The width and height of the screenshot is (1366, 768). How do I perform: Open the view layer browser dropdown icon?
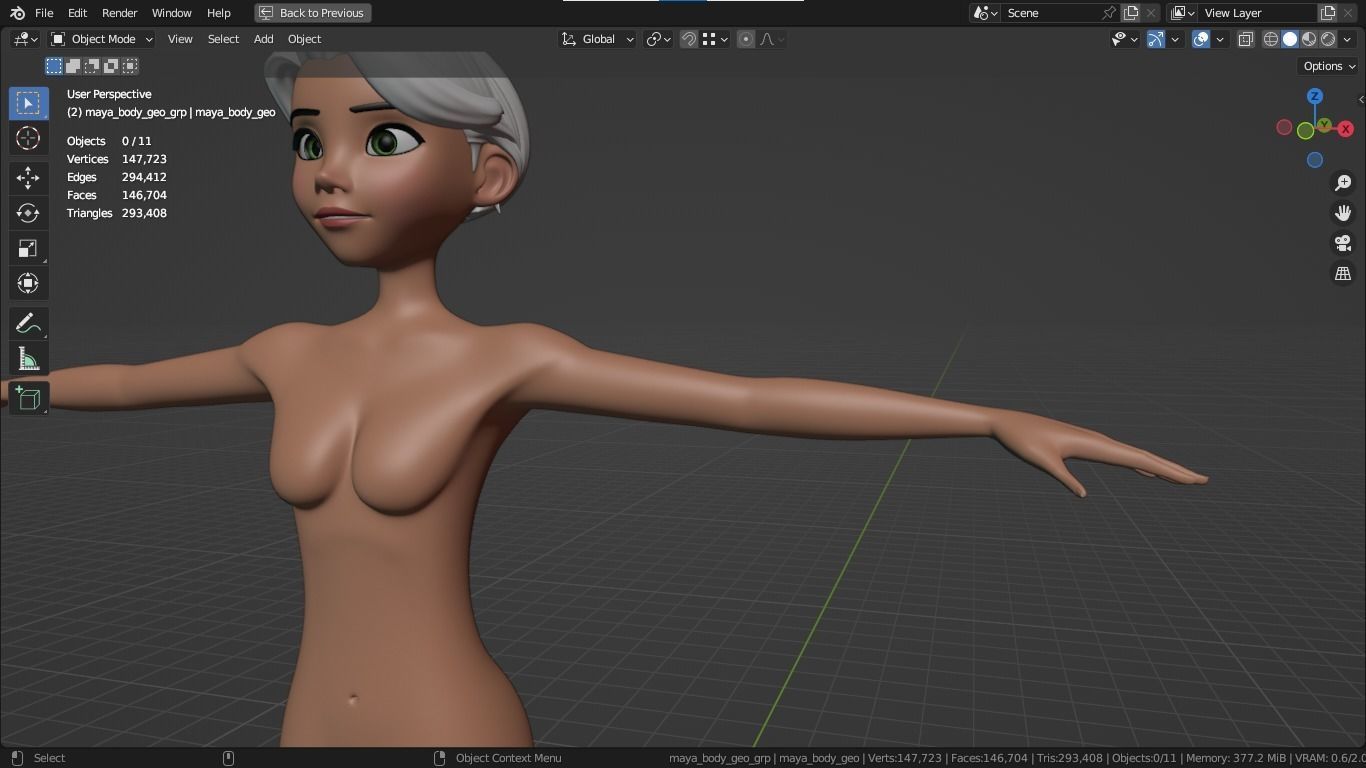pyautogui.click(x=1182, y=13)
